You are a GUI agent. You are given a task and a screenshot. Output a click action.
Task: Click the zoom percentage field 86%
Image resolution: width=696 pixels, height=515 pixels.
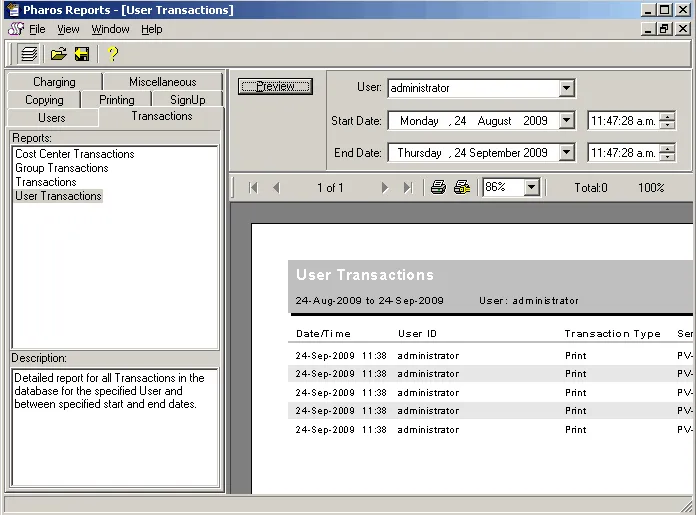503,187
